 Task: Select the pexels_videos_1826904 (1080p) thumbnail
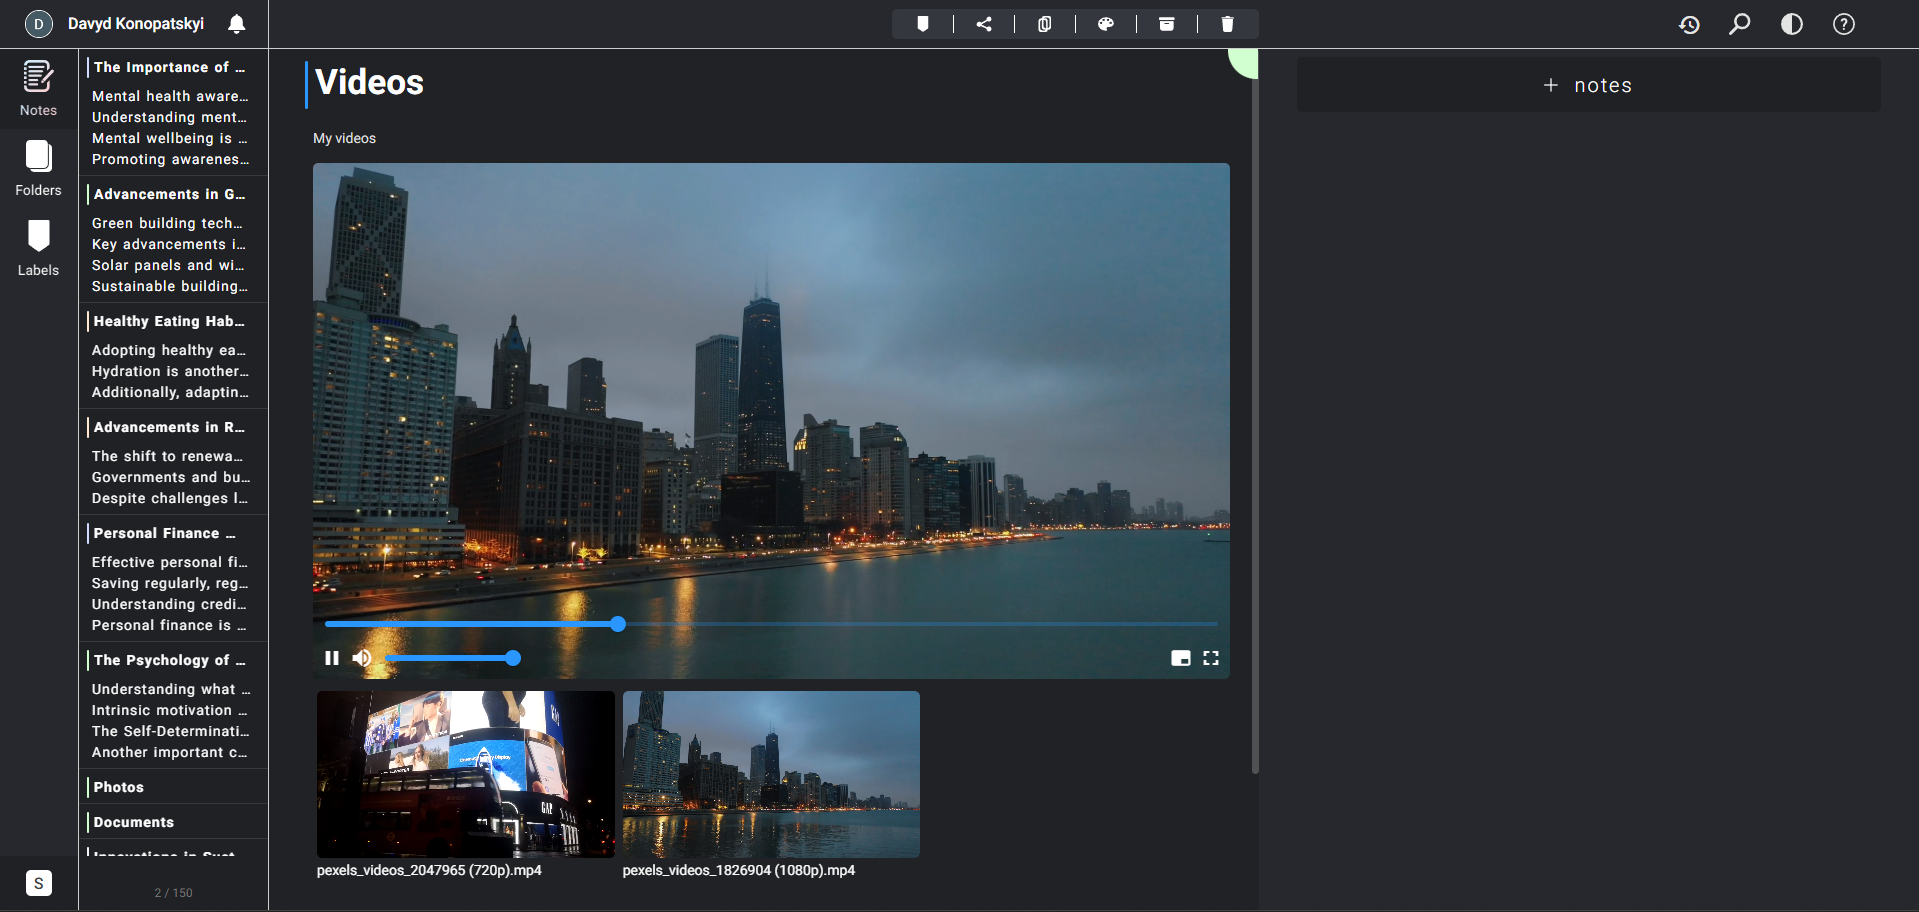tap(771, 774)
